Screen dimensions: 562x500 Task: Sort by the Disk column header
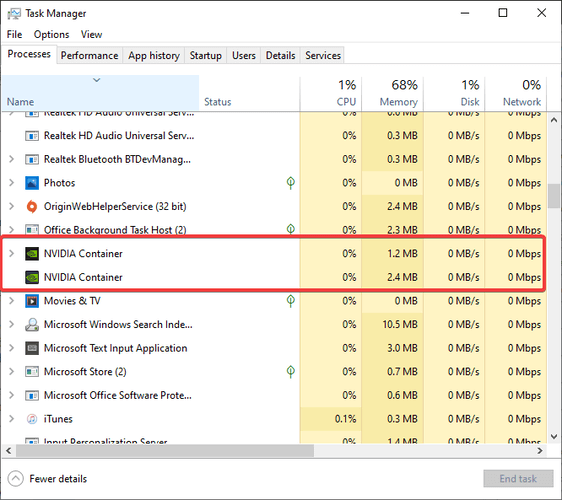click(454, 93)
